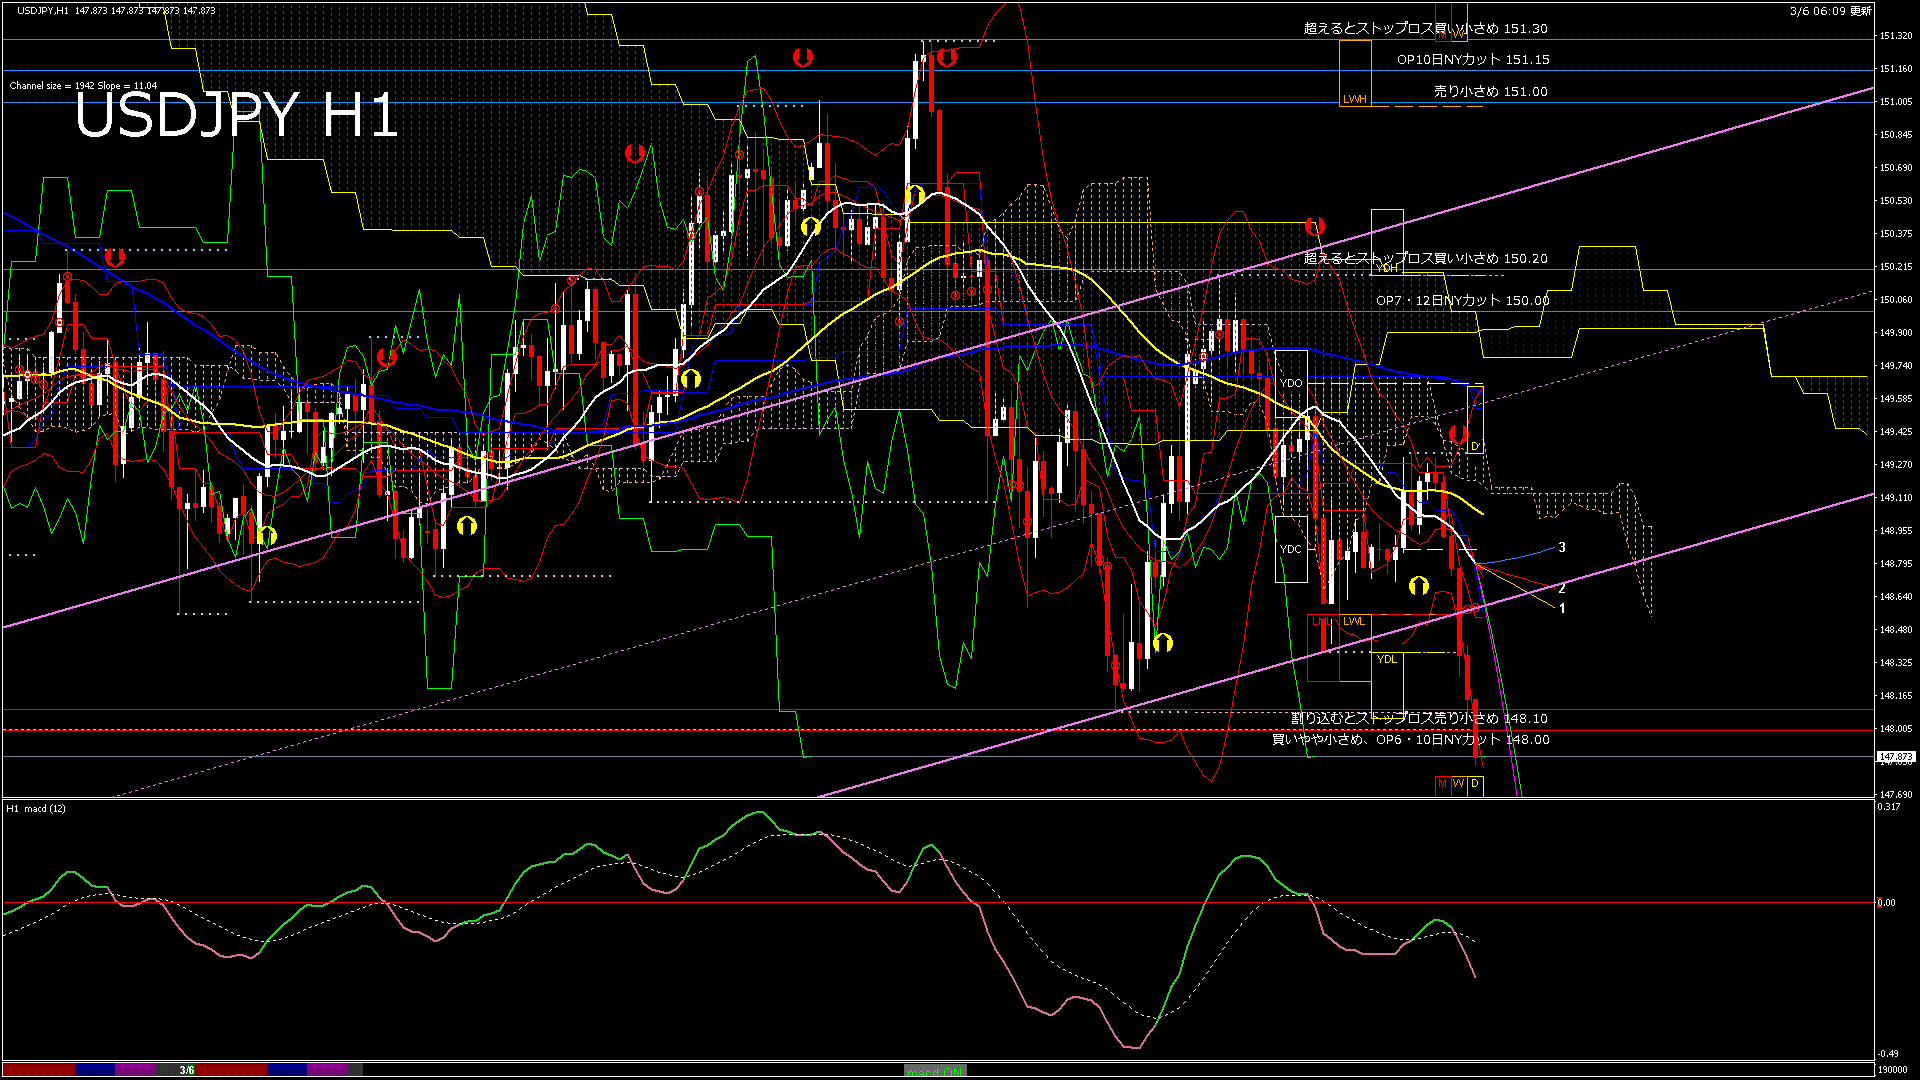
Task: Click the yellow up-arrow at the 148.32 low
Action: [x=1162, y=642]
